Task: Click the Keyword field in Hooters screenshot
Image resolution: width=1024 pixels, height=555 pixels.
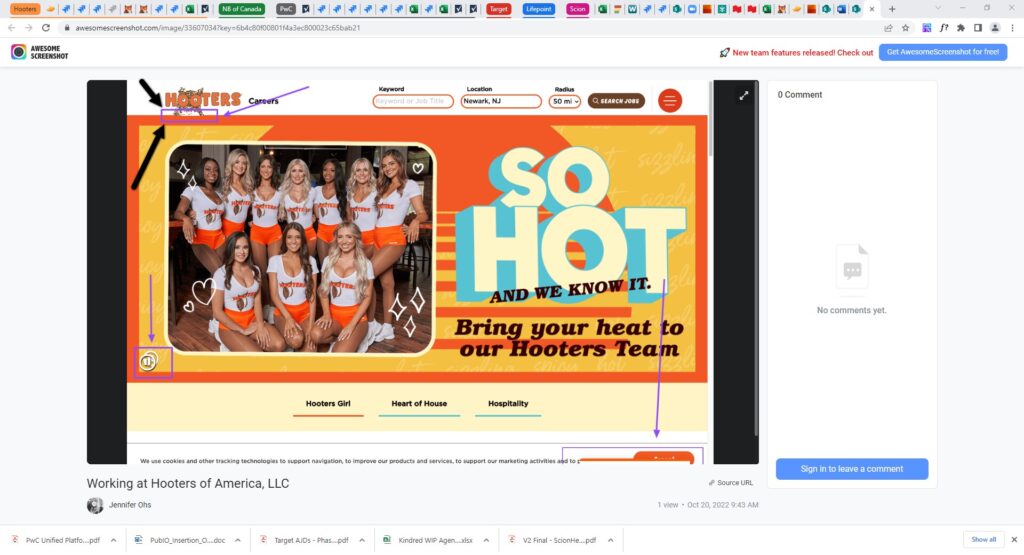Action: [x=413, y=101]
